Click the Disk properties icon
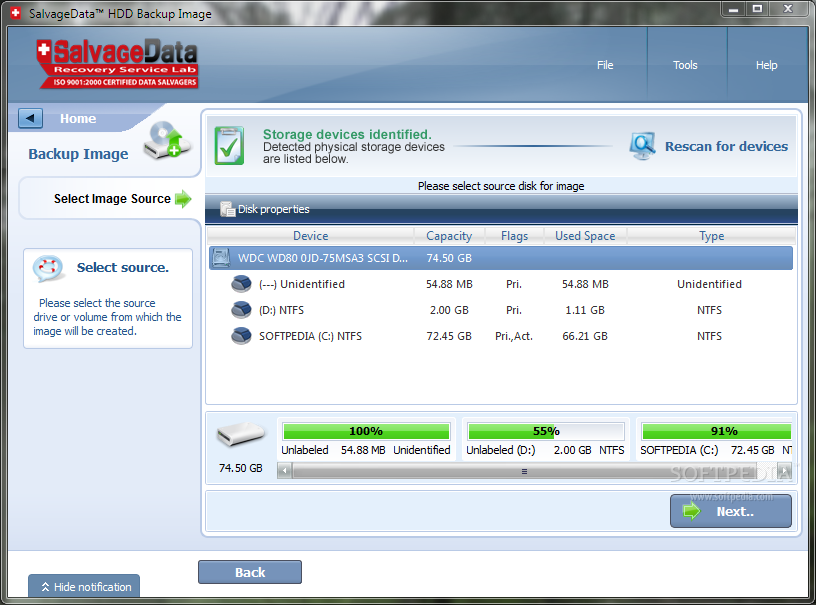Viewport: 816px width, 605px height. tap(227, 209)
